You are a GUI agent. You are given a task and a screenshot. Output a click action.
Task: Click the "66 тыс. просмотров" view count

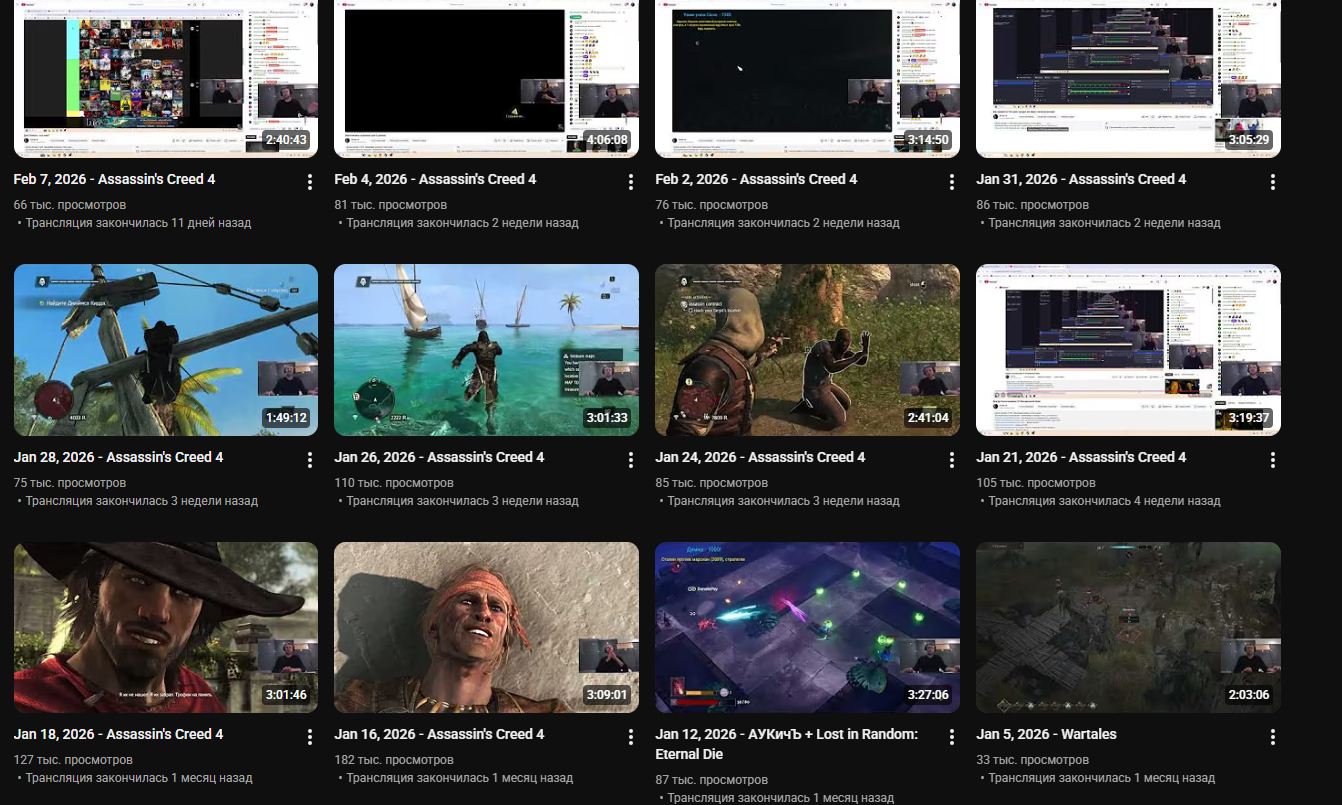pyautogui.click(x=70, y=205)
